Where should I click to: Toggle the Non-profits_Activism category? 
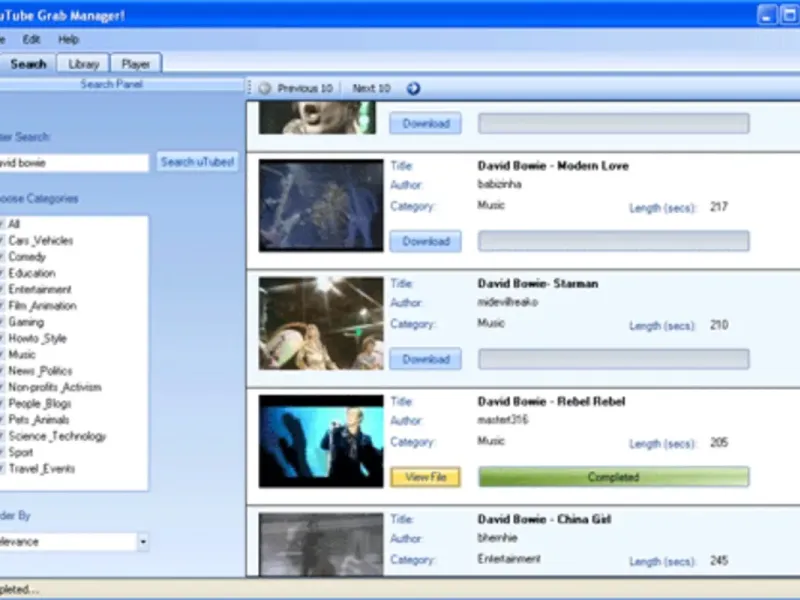55,387
